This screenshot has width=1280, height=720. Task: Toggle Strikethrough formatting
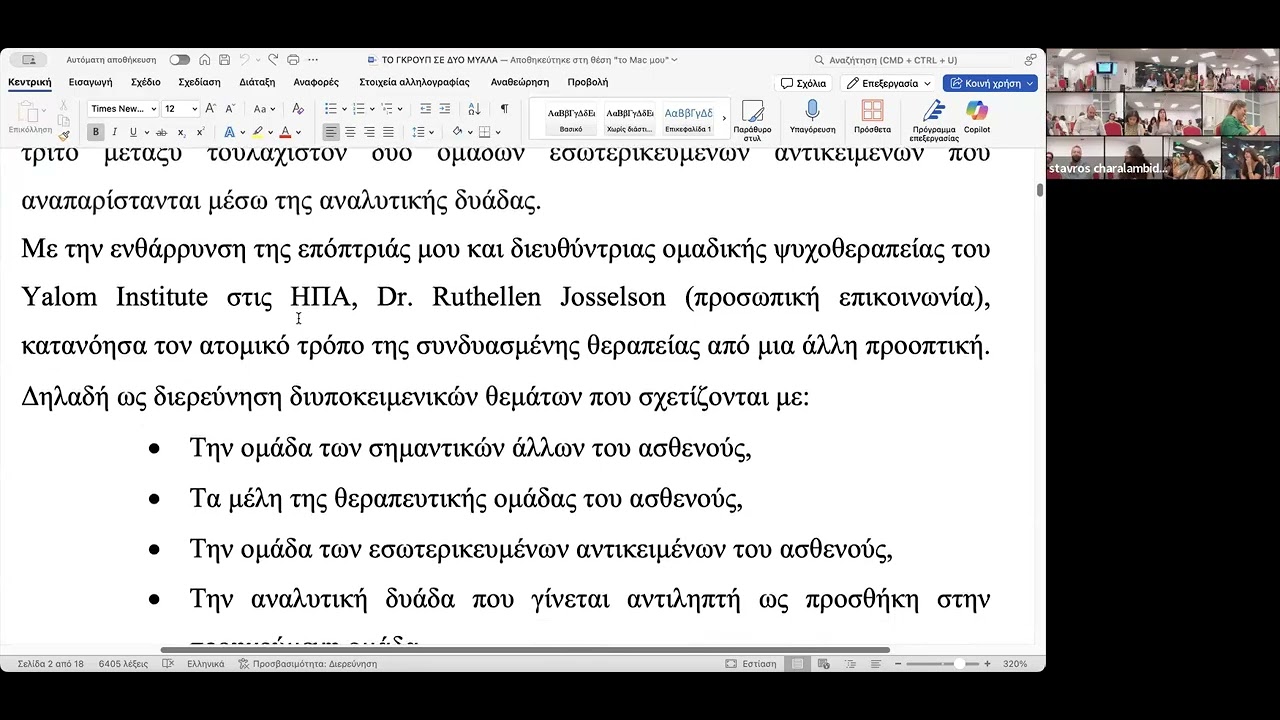(161, 132)
